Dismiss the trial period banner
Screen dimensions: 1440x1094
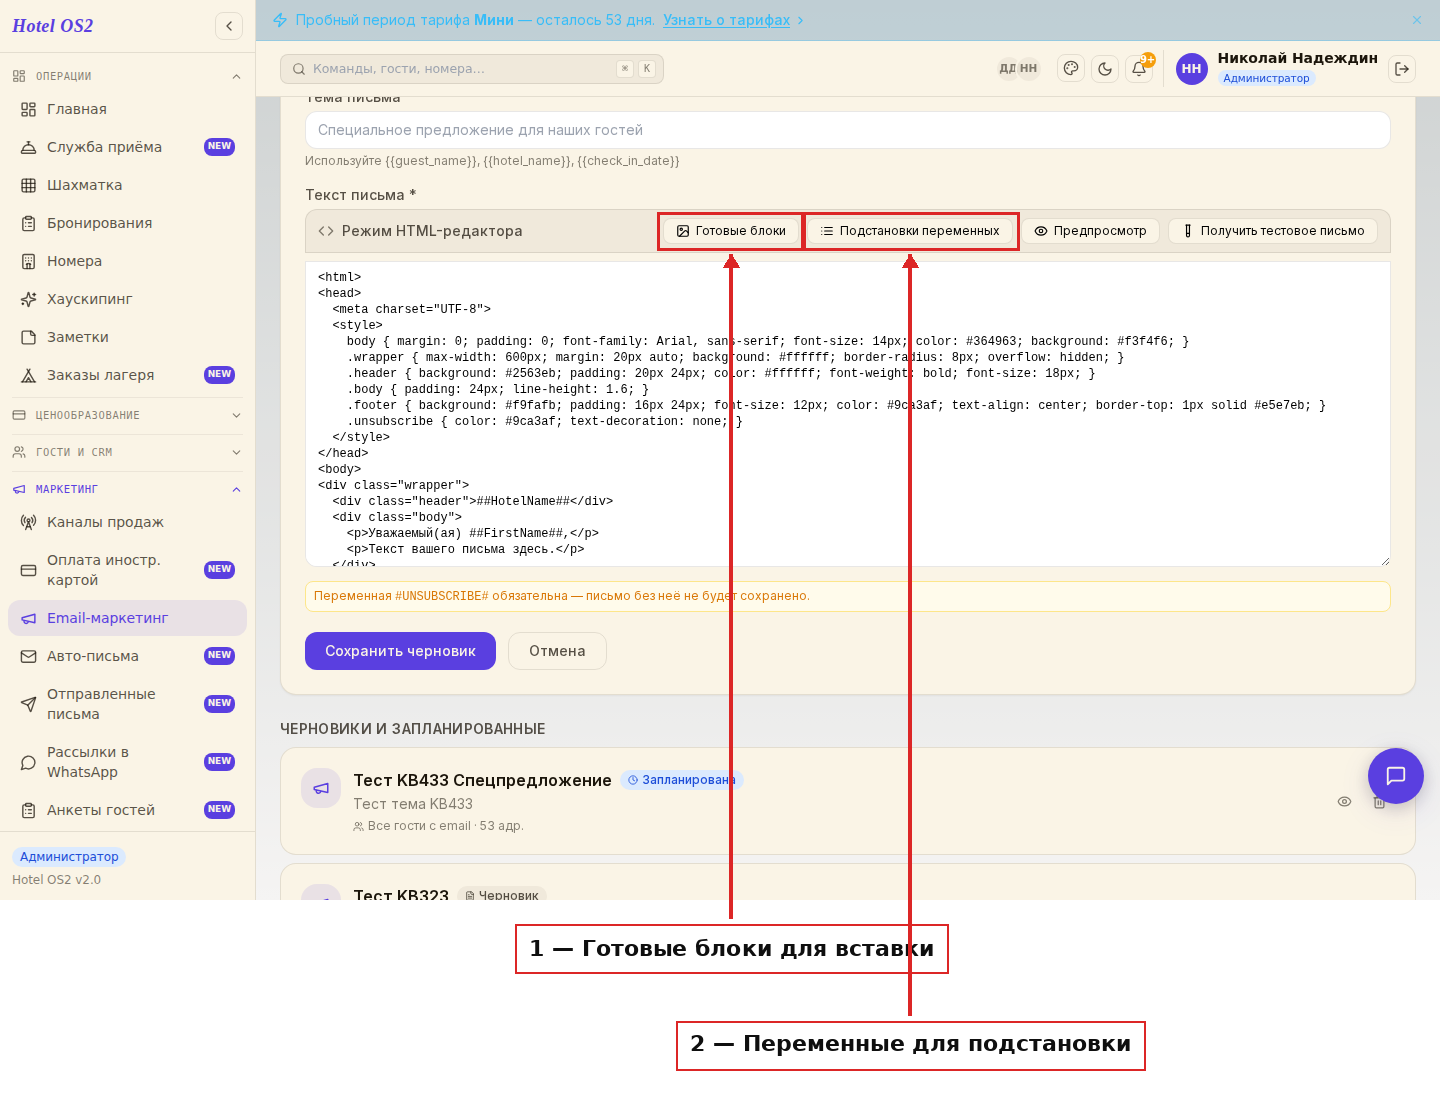(1417, 20)
